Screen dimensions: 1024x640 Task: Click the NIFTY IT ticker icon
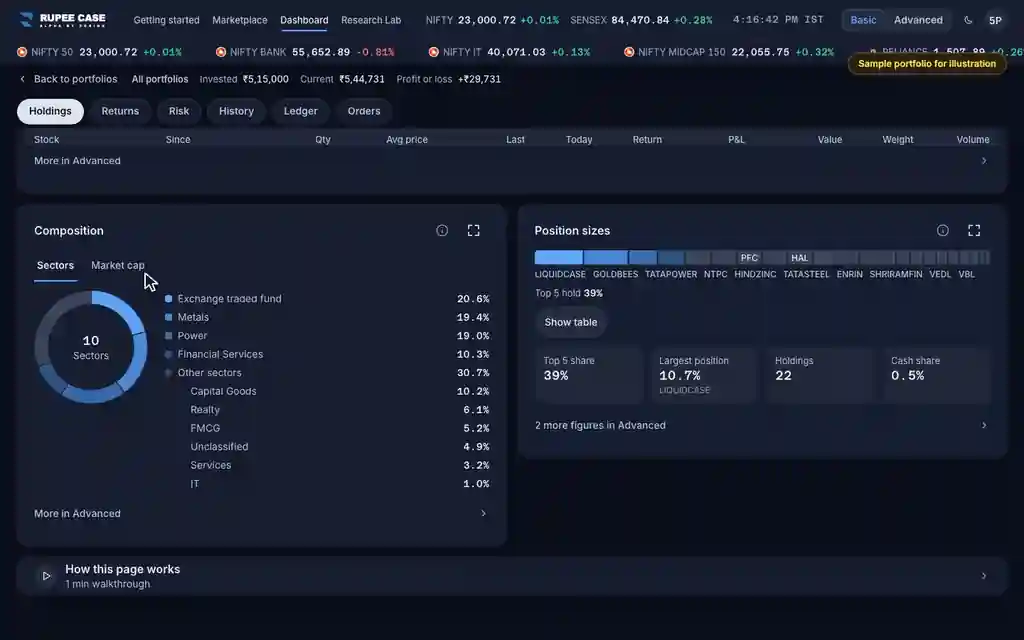[x=434, y=52]
